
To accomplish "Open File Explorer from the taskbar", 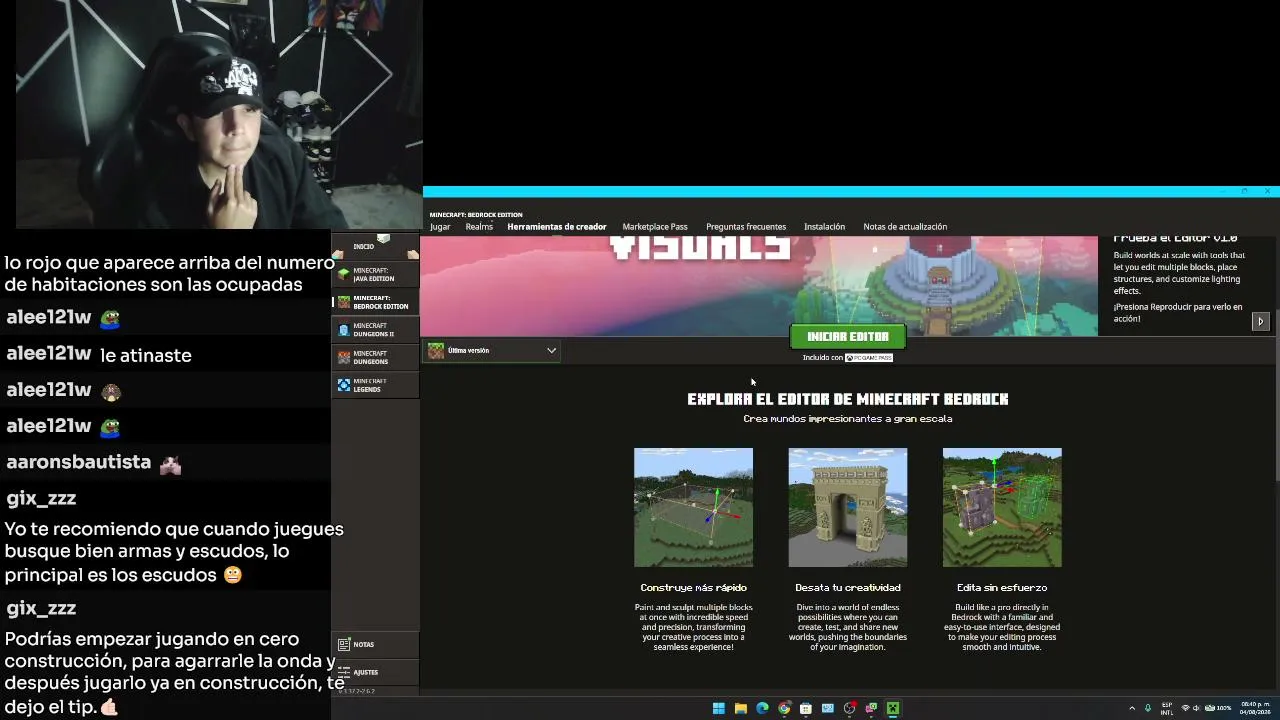I will (x=740, y=708).
